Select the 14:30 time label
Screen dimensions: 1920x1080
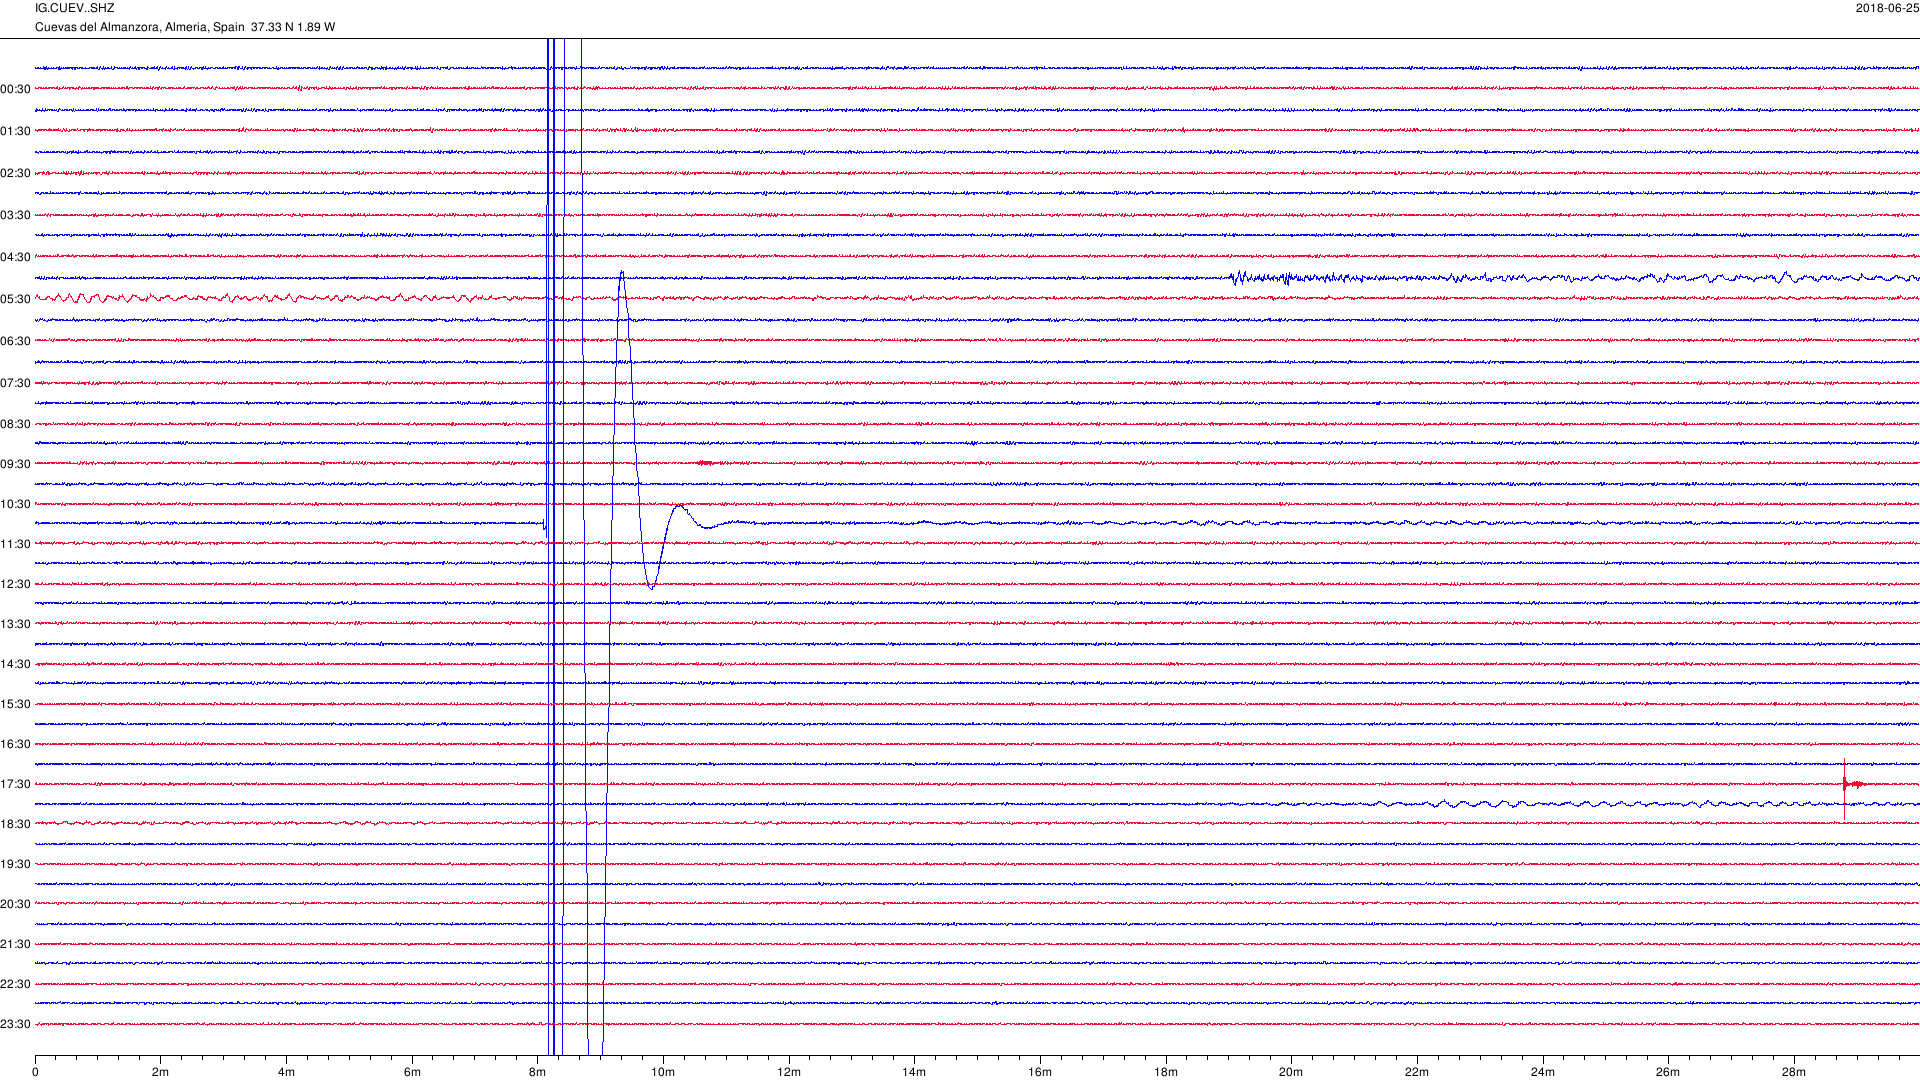pyautogui.click(x=15, y=664)
